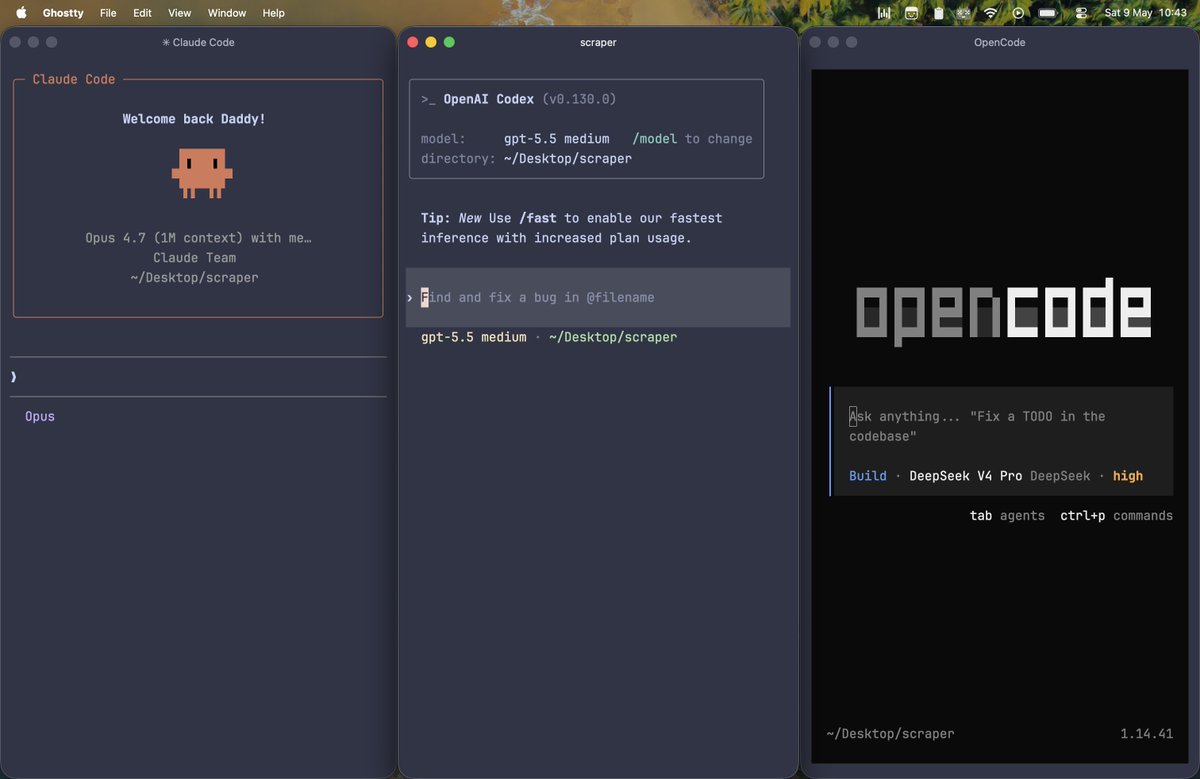Open the battery status menu
1200x779 pixels.
(1047, 13)
